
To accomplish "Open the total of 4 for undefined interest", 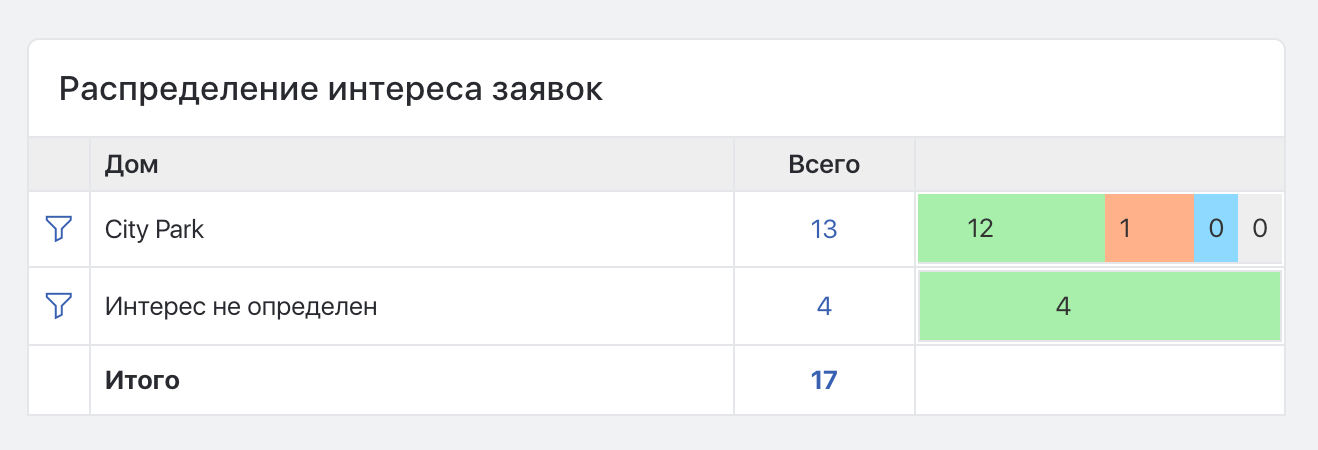I will (x=824, y=306).
